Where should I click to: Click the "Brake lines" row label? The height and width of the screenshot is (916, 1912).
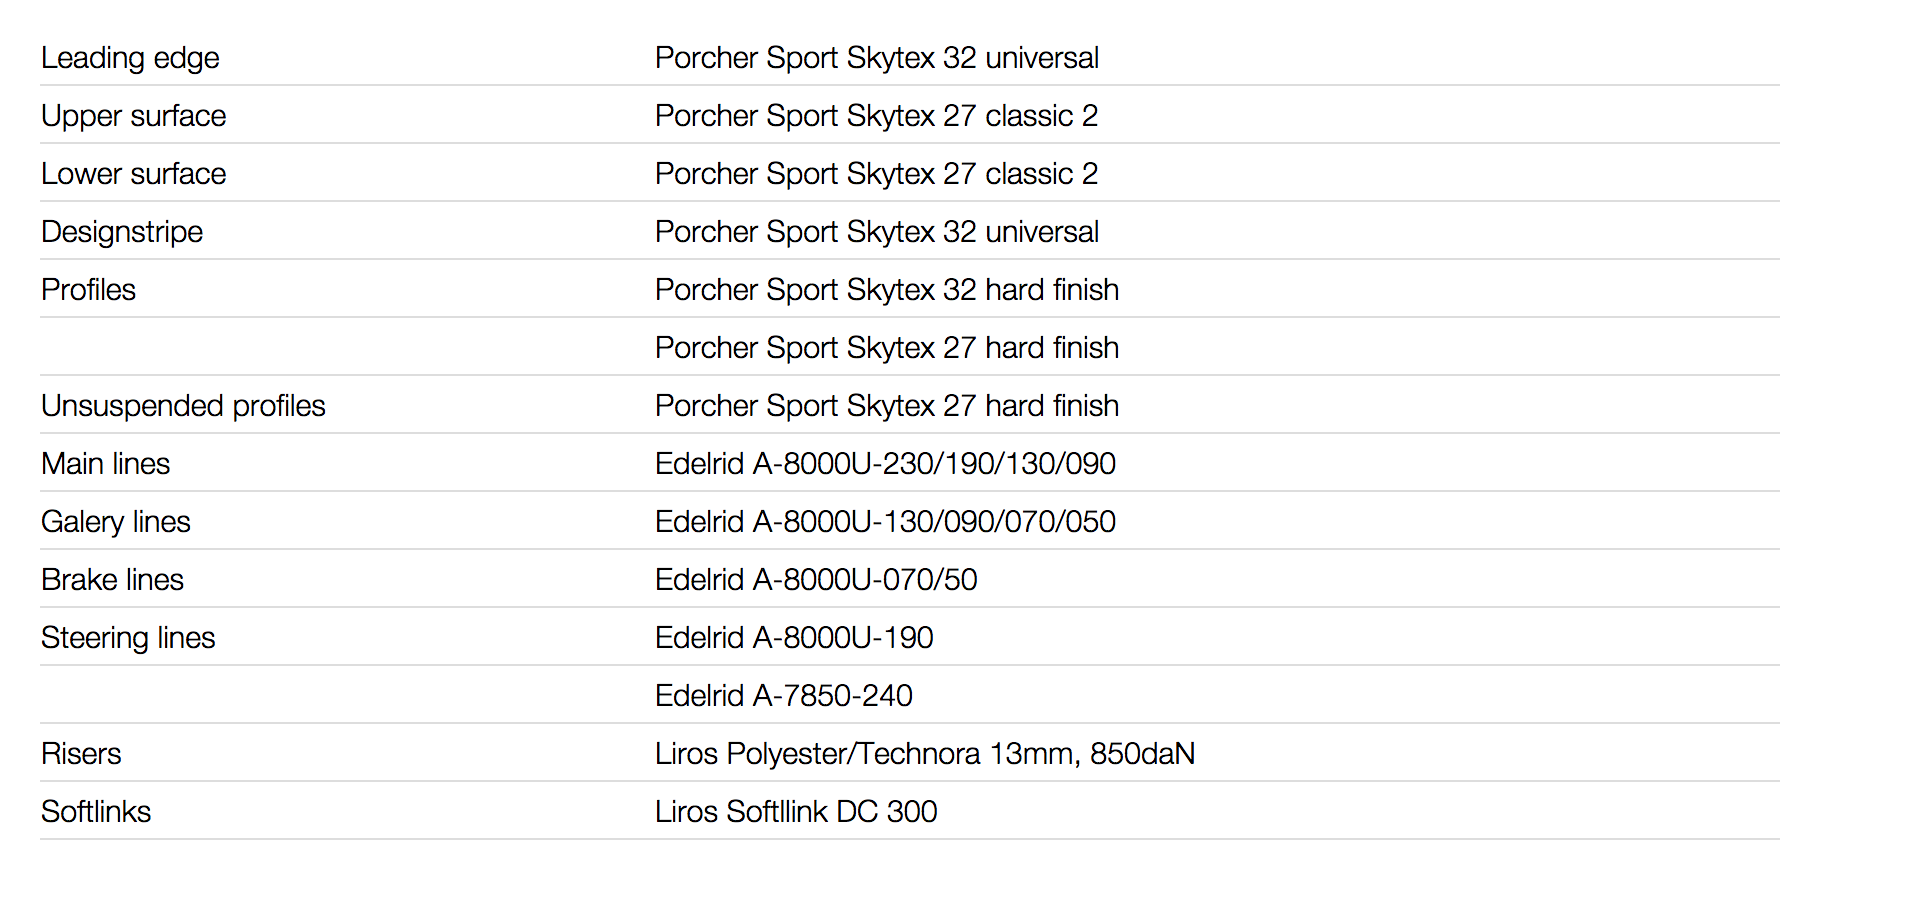click(x=112, y=580)
